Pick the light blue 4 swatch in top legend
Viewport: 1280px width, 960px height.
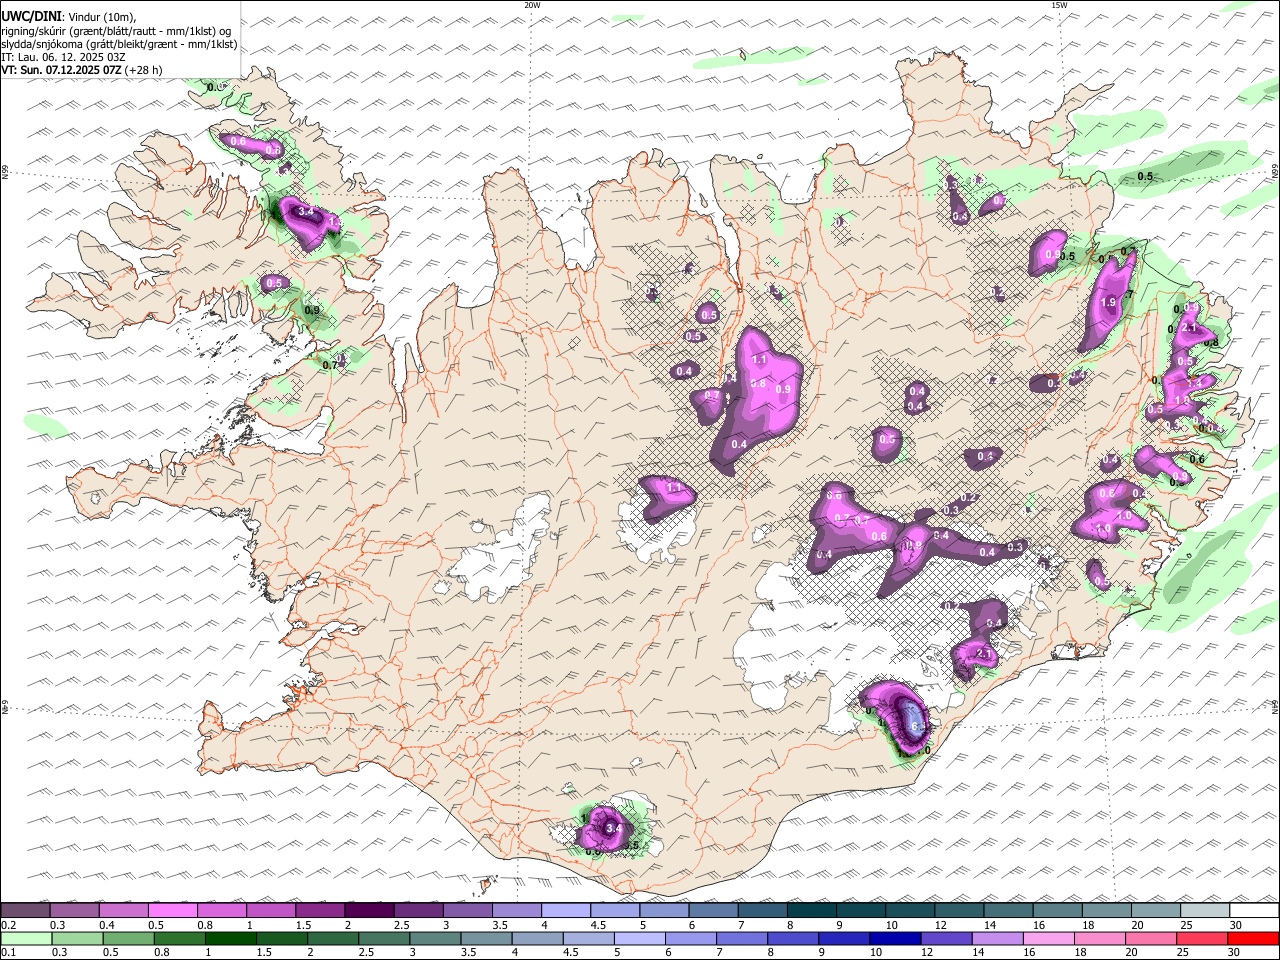(x=564, y=911)
